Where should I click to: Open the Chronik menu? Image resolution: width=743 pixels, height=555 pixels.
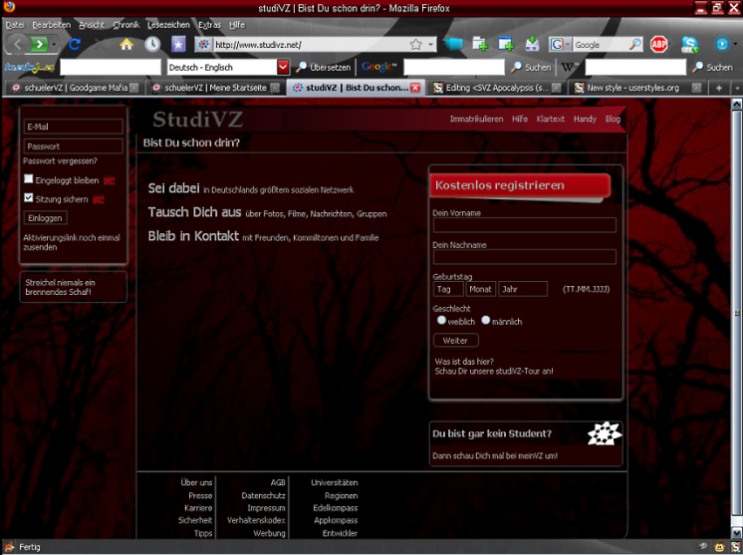(x=126, y=25)
